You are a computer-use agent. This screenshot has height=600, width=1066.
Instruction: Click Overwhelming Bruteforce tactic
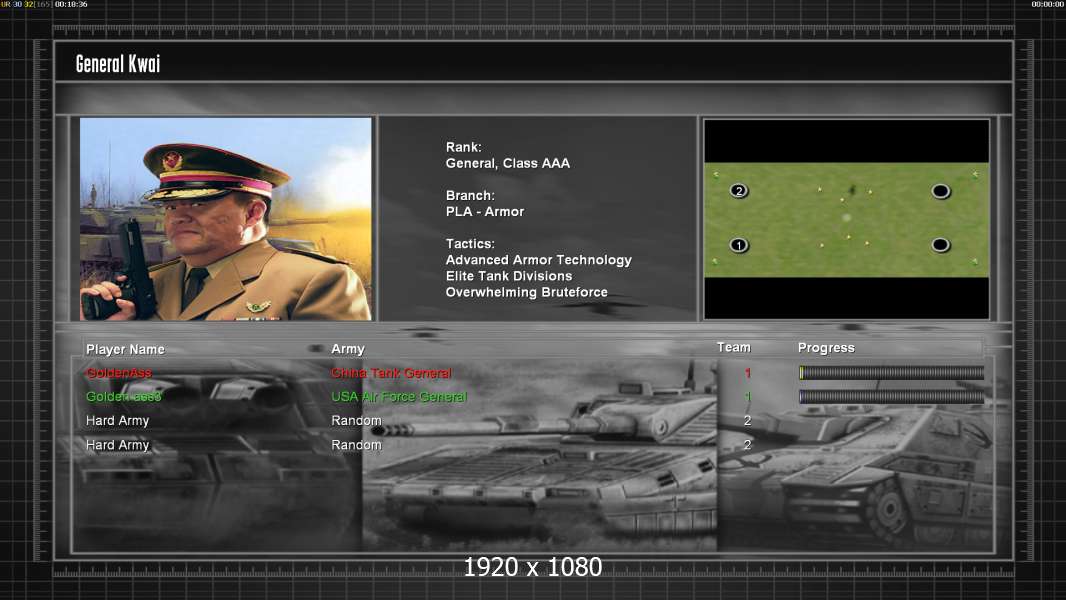527,292
